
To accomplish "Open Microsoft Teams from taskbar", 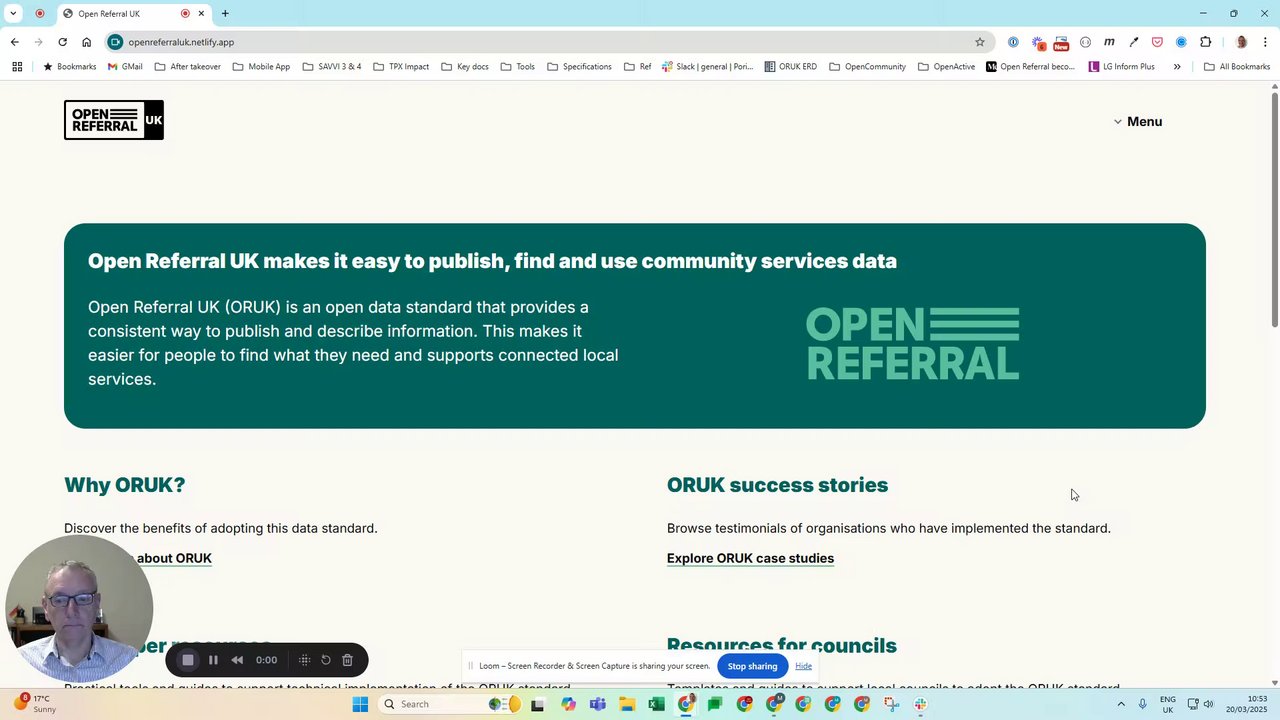I will [x=598, y=704].
